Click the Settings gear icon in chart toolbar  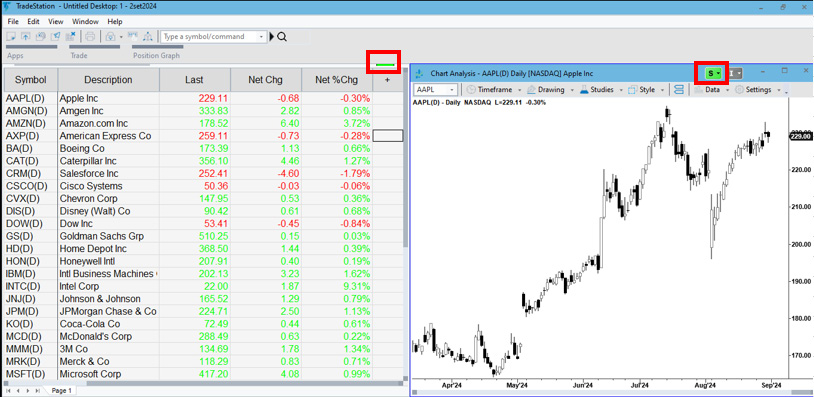click(x=739, y=90)
